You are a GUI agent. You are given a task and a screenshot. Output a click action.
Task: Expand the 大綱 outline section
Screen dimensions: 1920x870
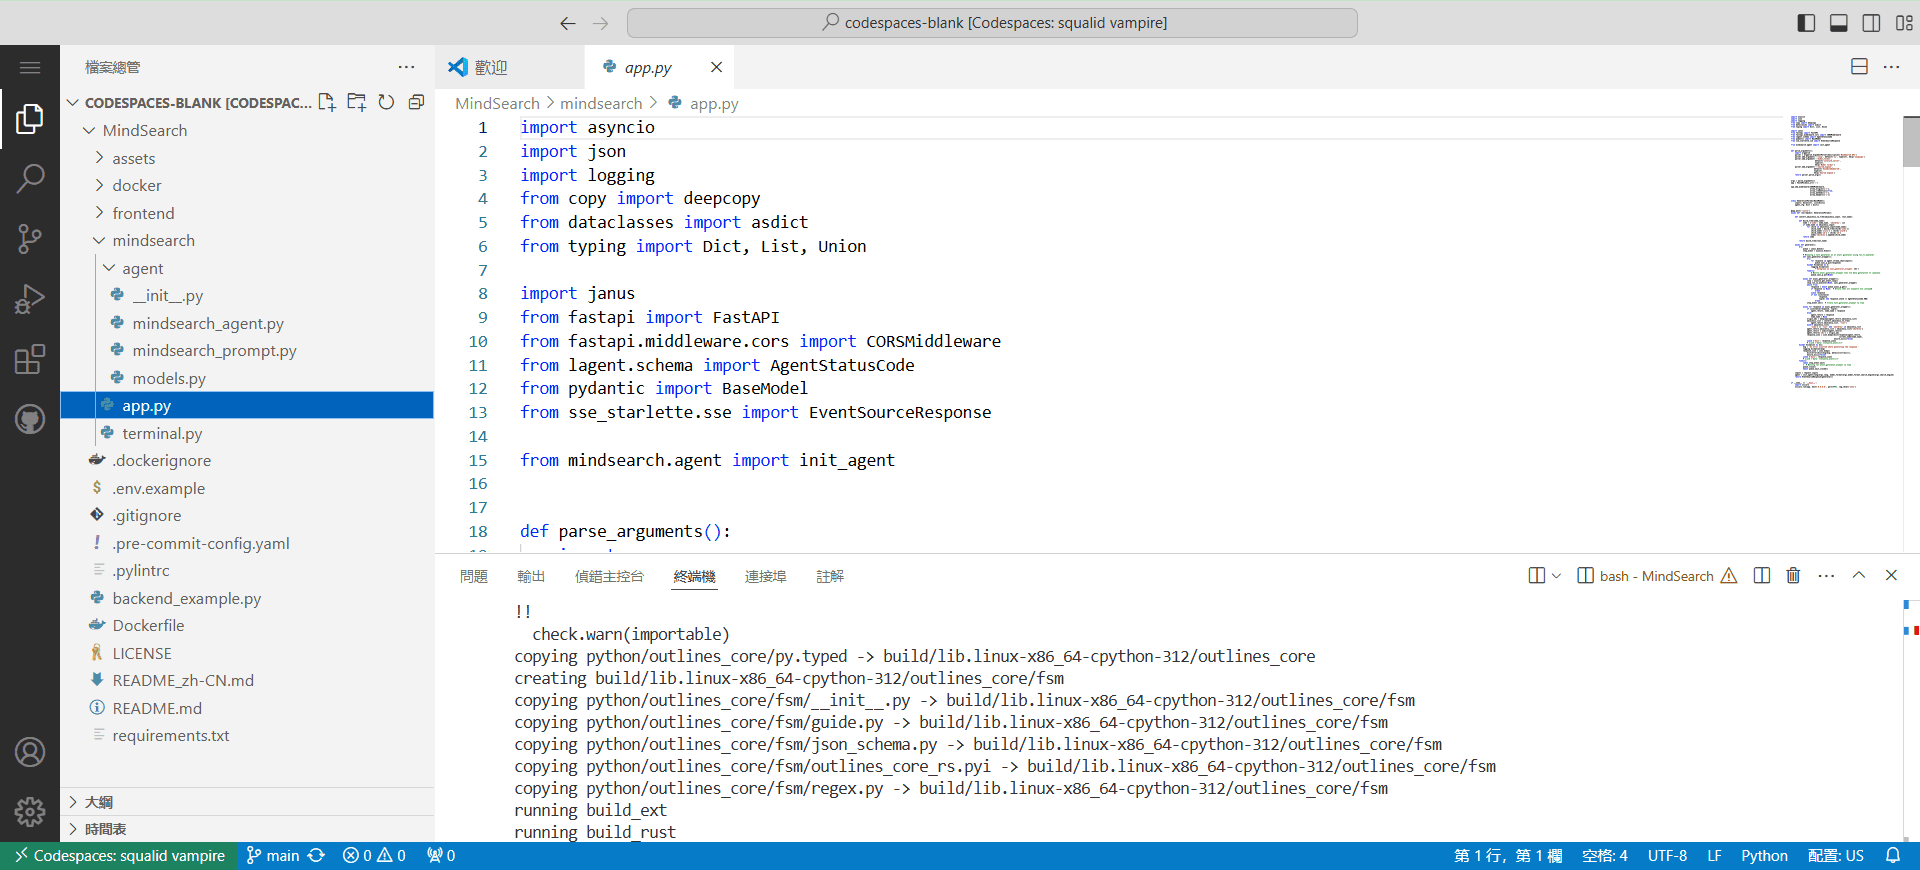[247, 802]
